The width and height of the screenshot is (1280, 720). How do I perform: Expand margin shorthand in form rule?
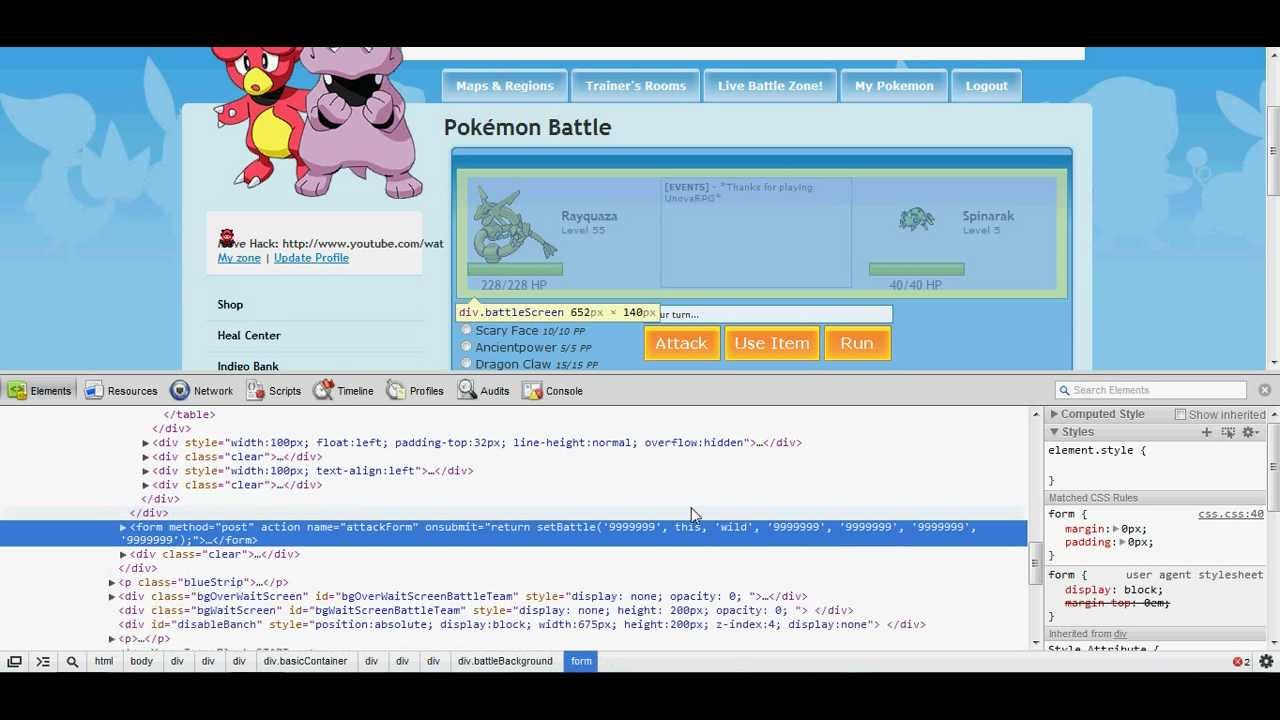click(x=1115, y=529)
